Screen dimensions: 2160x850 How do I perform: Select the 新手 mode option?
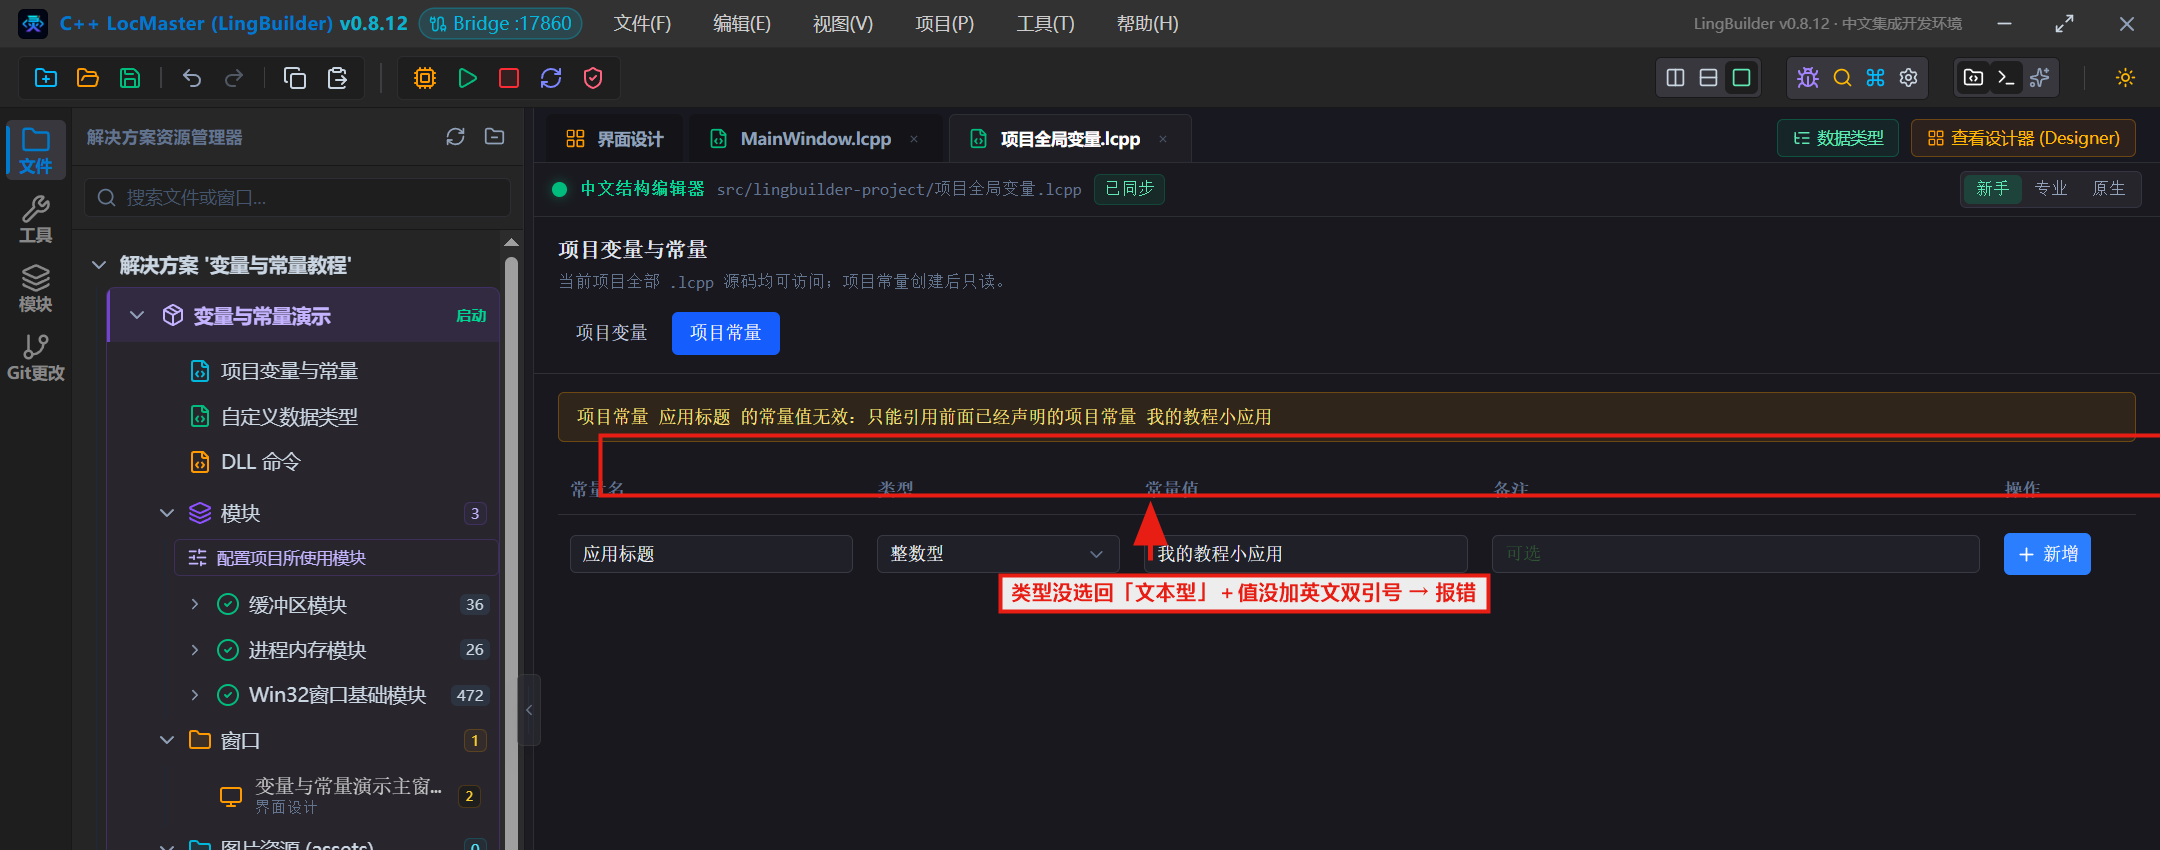(1992, 189)
